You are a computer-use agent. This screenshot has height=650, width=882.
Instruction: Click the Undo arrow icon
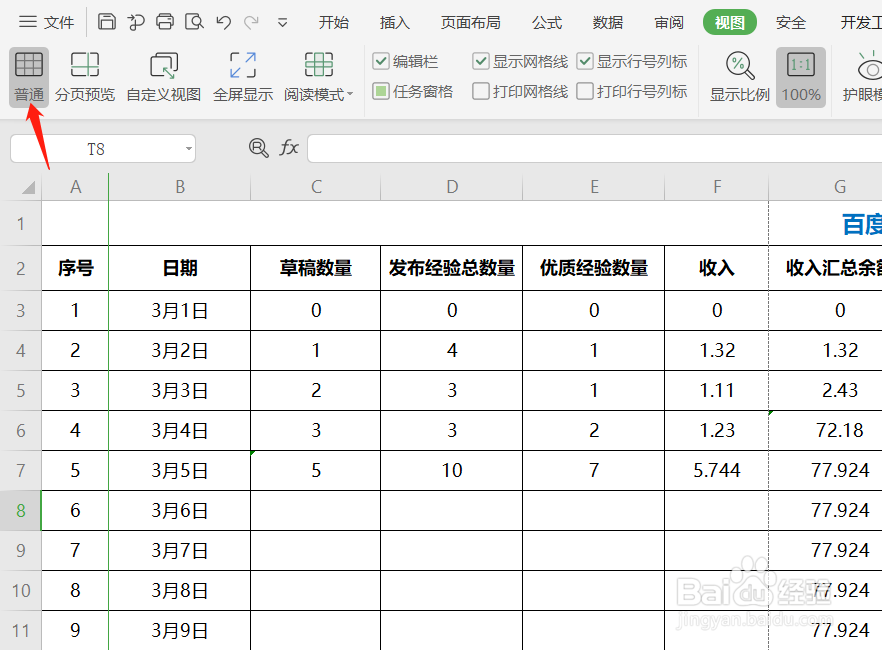tap(221, 20)
